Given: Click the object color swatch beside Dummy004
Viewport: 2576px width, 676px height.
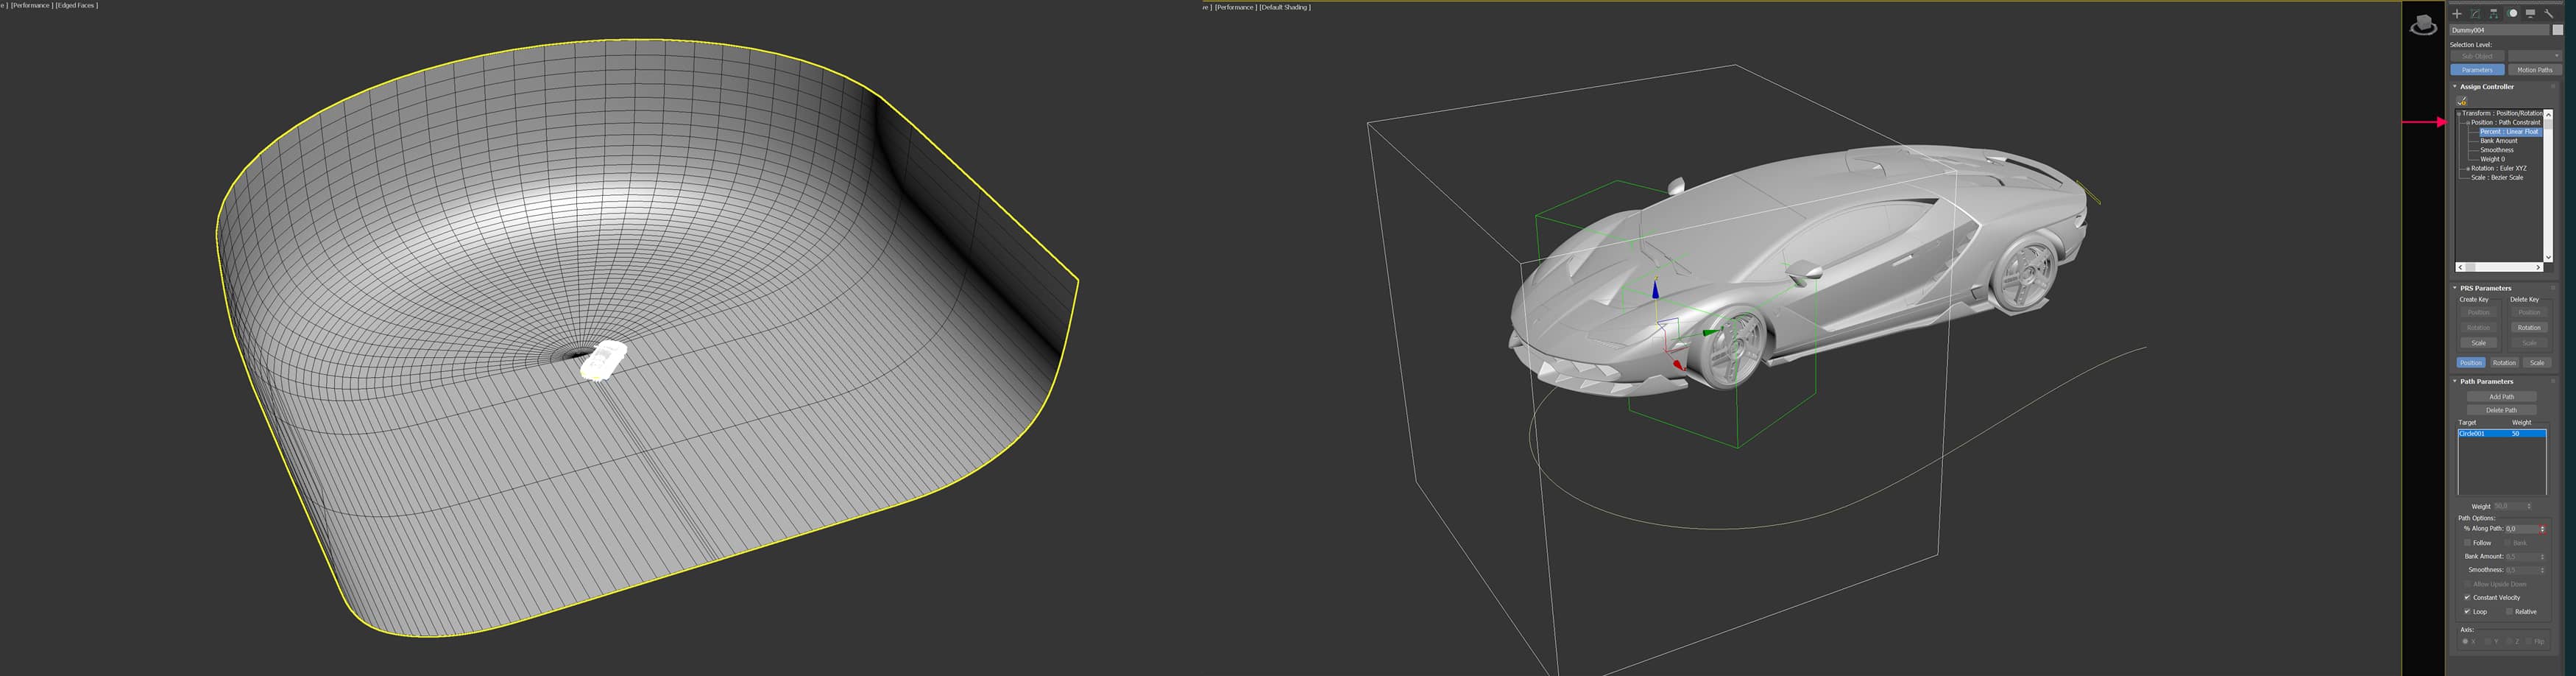Looking at the screenshot, I should pos(2557,30).
